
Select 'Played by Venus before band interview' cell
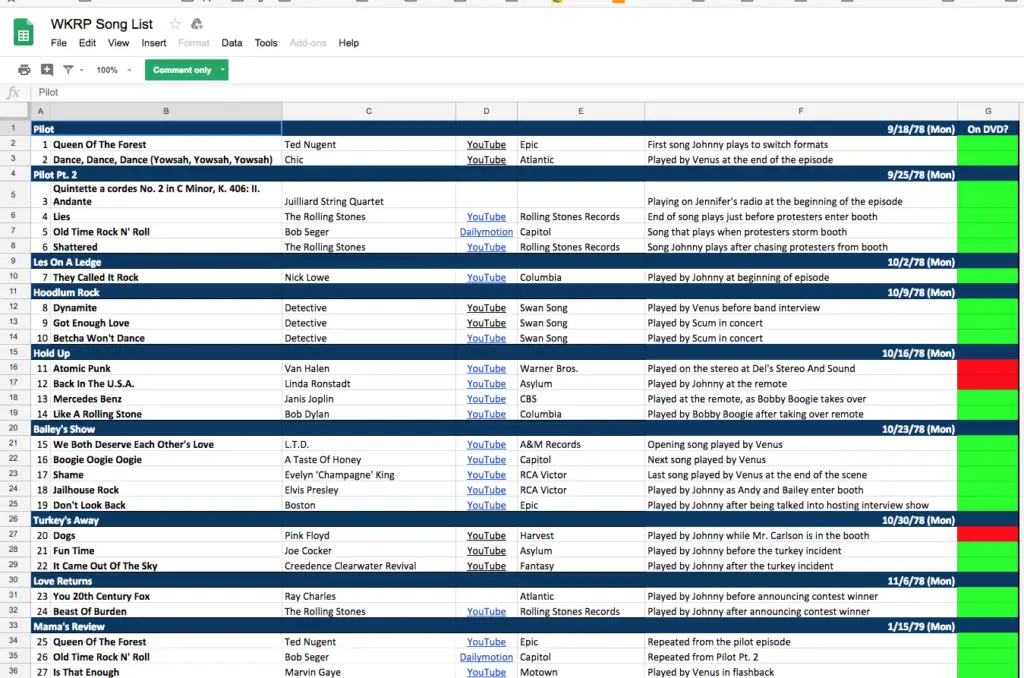pos(801,308)
